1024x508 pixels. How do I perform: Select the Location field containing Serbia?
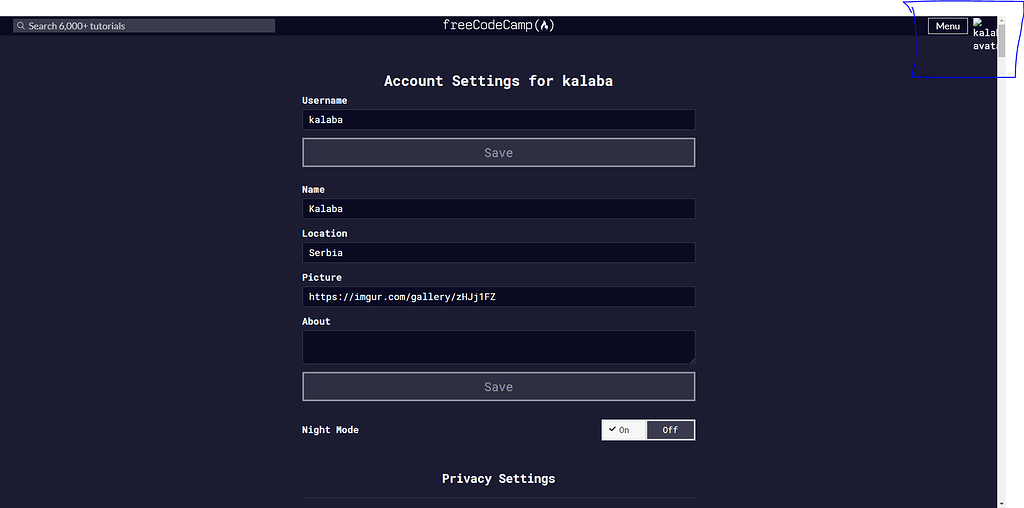[x=498, y=253]
